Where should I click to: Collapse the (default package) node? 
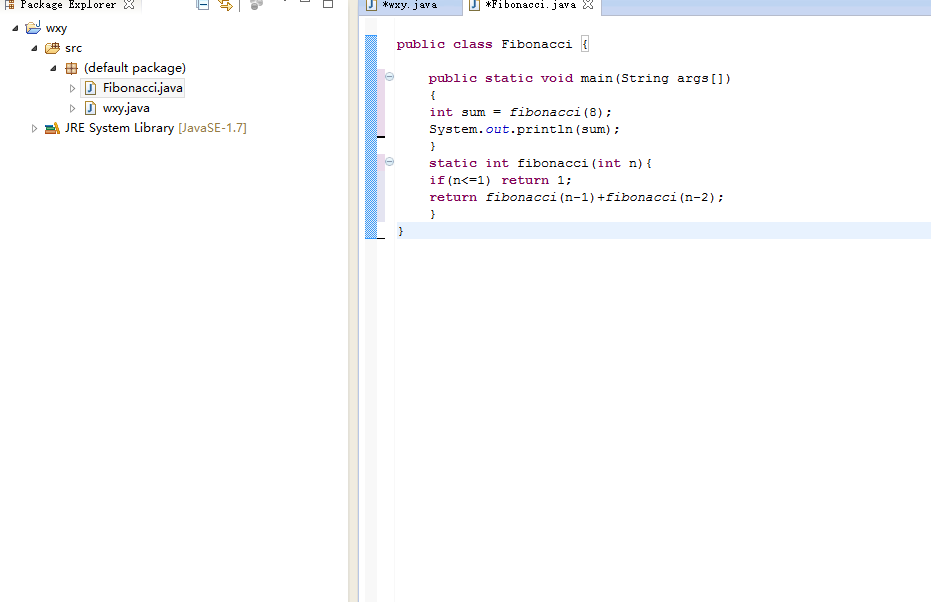click(53, 68)
